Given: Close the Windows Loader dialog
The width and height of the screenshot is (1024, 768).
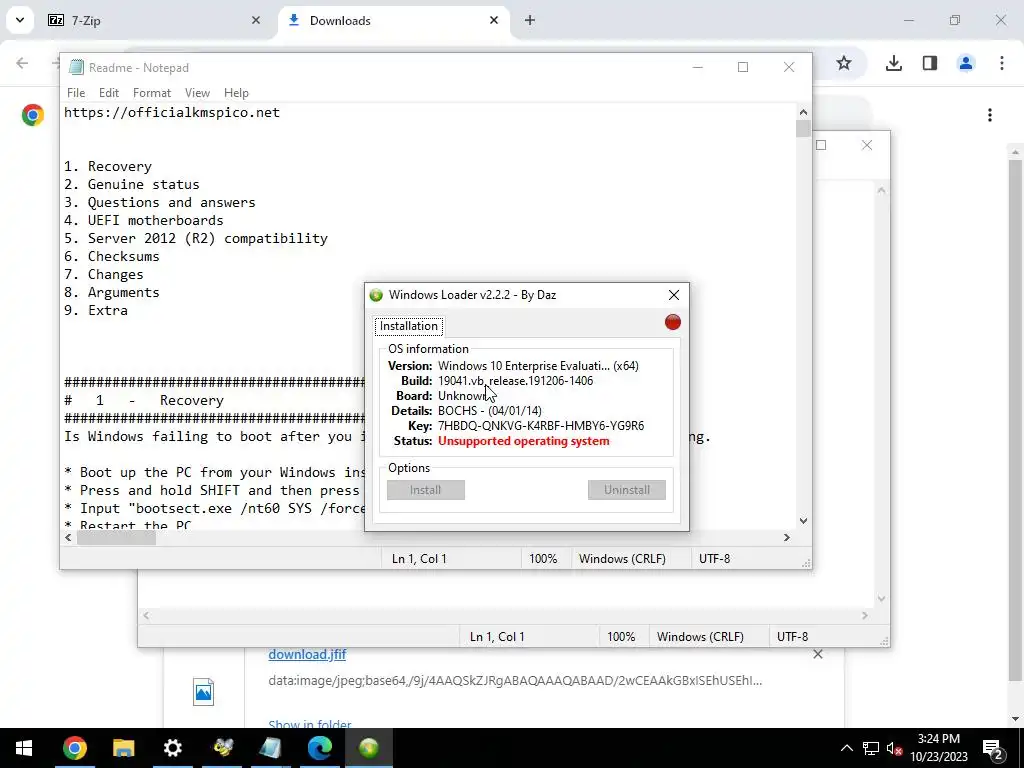Looking at the screenshot, I should pos(673,295).
